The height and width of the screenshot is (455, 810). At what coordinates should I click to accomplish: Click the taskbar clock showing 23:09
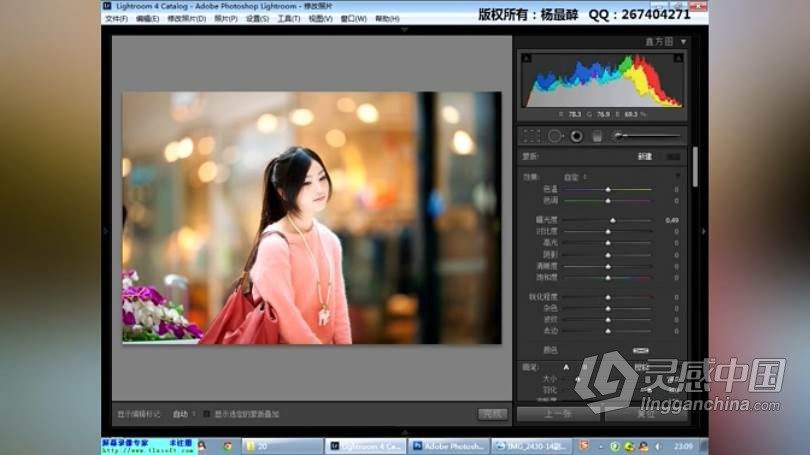[x=683, y=446]
